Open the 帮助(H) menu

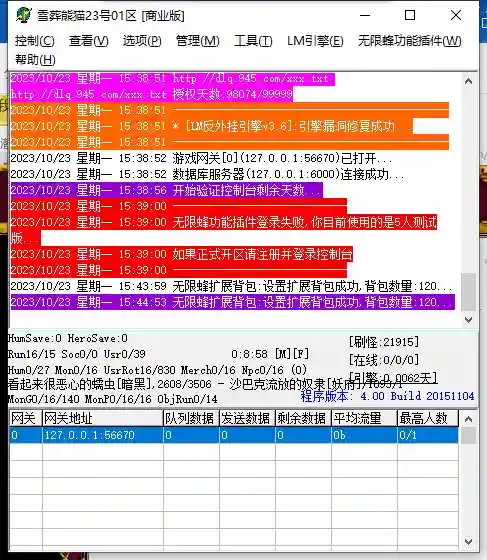(x=35, y=60)
